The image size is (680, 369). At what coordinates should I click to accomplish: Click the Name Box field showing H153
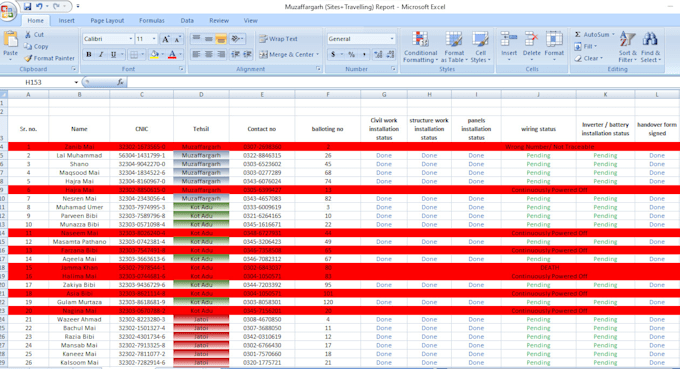37,82
